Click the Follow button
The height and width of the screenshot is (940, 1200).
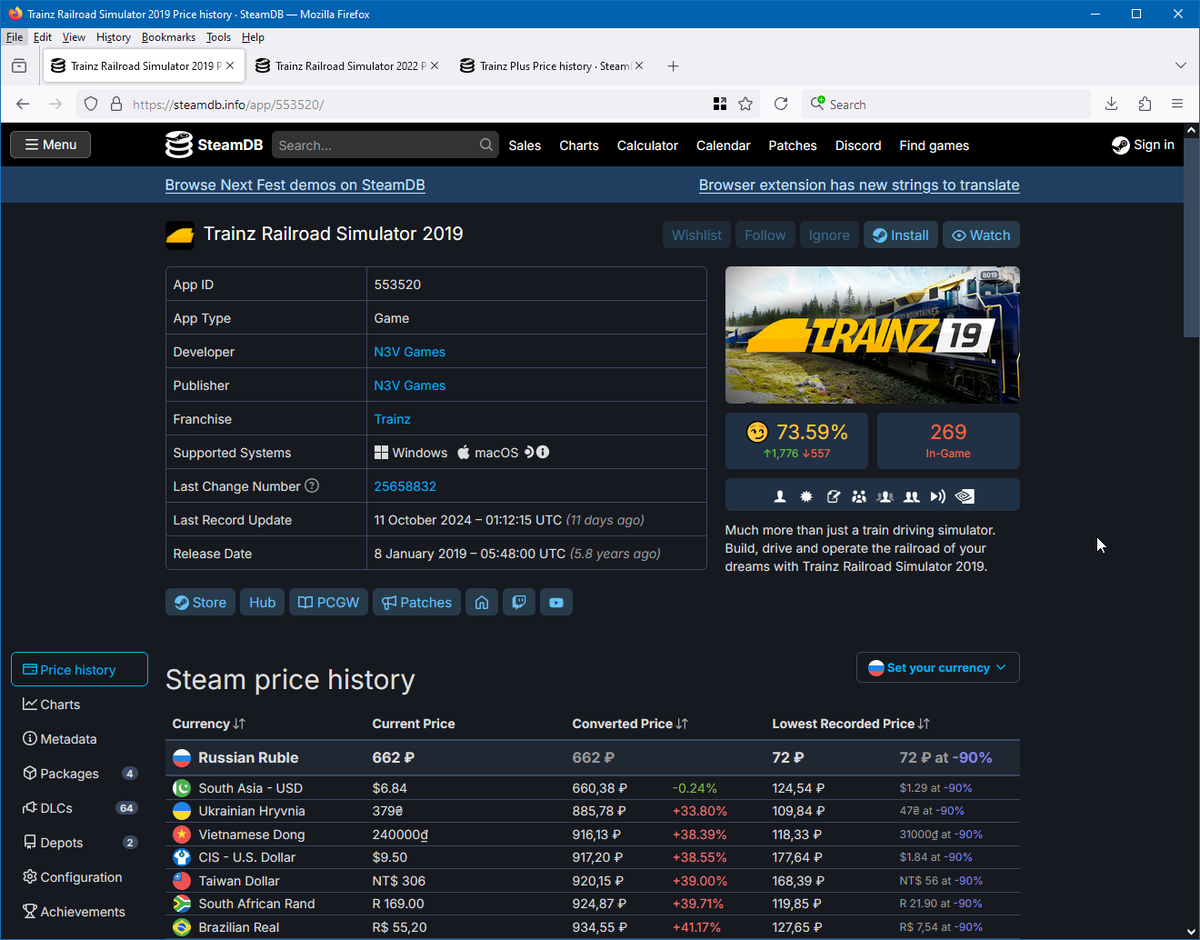point(765,235)
